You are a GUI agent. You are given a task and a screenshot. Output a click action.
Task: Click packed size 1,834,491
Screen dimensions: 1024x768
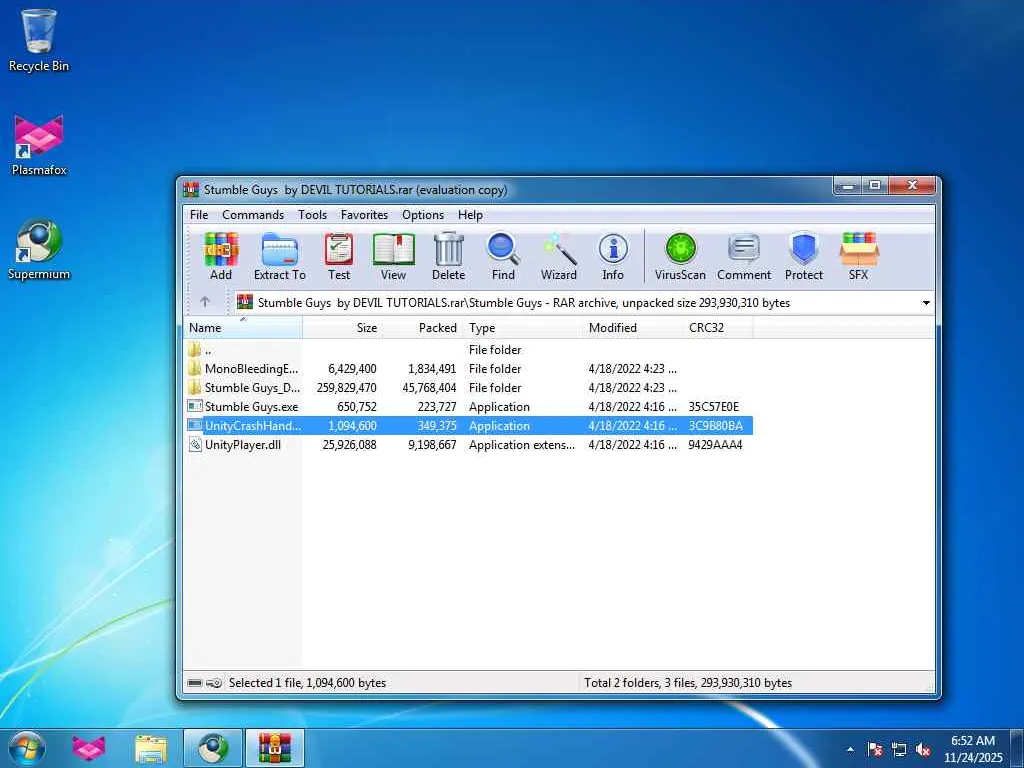click(x=432, y=369)
